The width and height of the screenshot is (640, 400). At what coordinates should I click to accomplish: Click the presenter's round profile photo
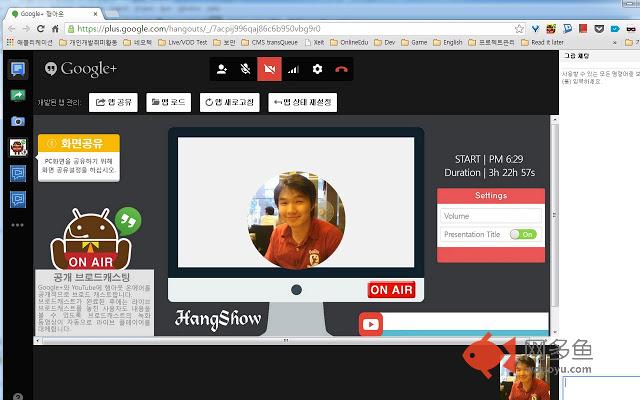[x=297, y=220]
